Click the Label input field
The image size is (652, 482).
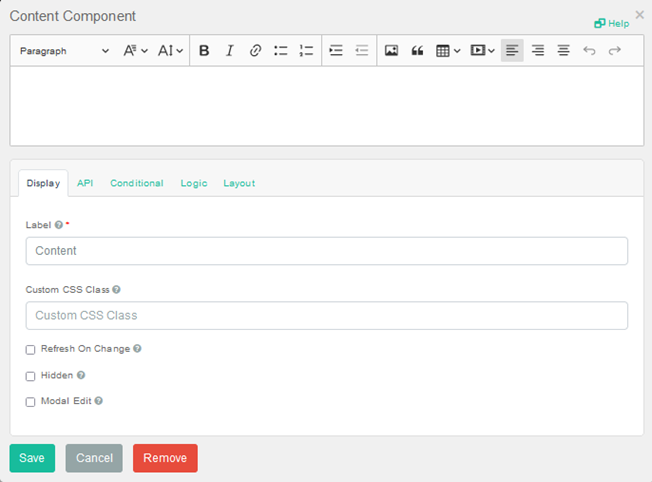point(327,251)
